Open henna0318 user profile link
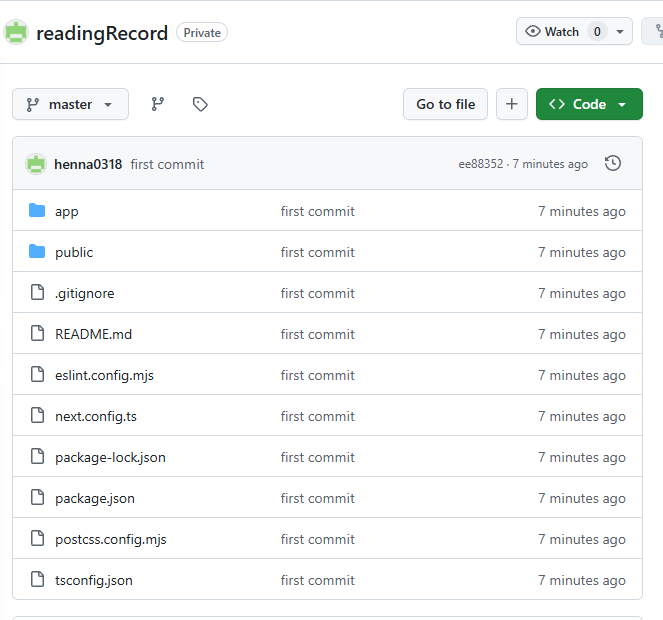 tap(88, 164)
